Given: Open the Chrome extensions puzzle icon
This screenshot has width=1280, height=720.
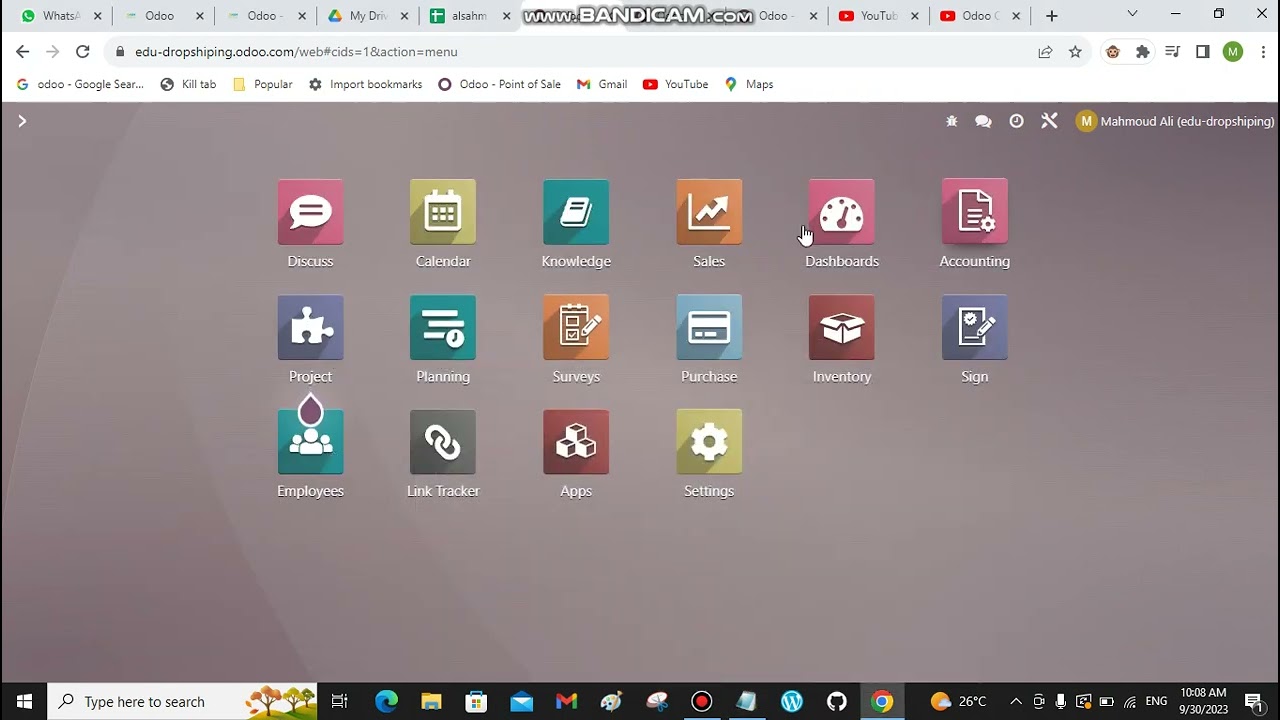Looking at the screenshot, I should coord(1143,52).
